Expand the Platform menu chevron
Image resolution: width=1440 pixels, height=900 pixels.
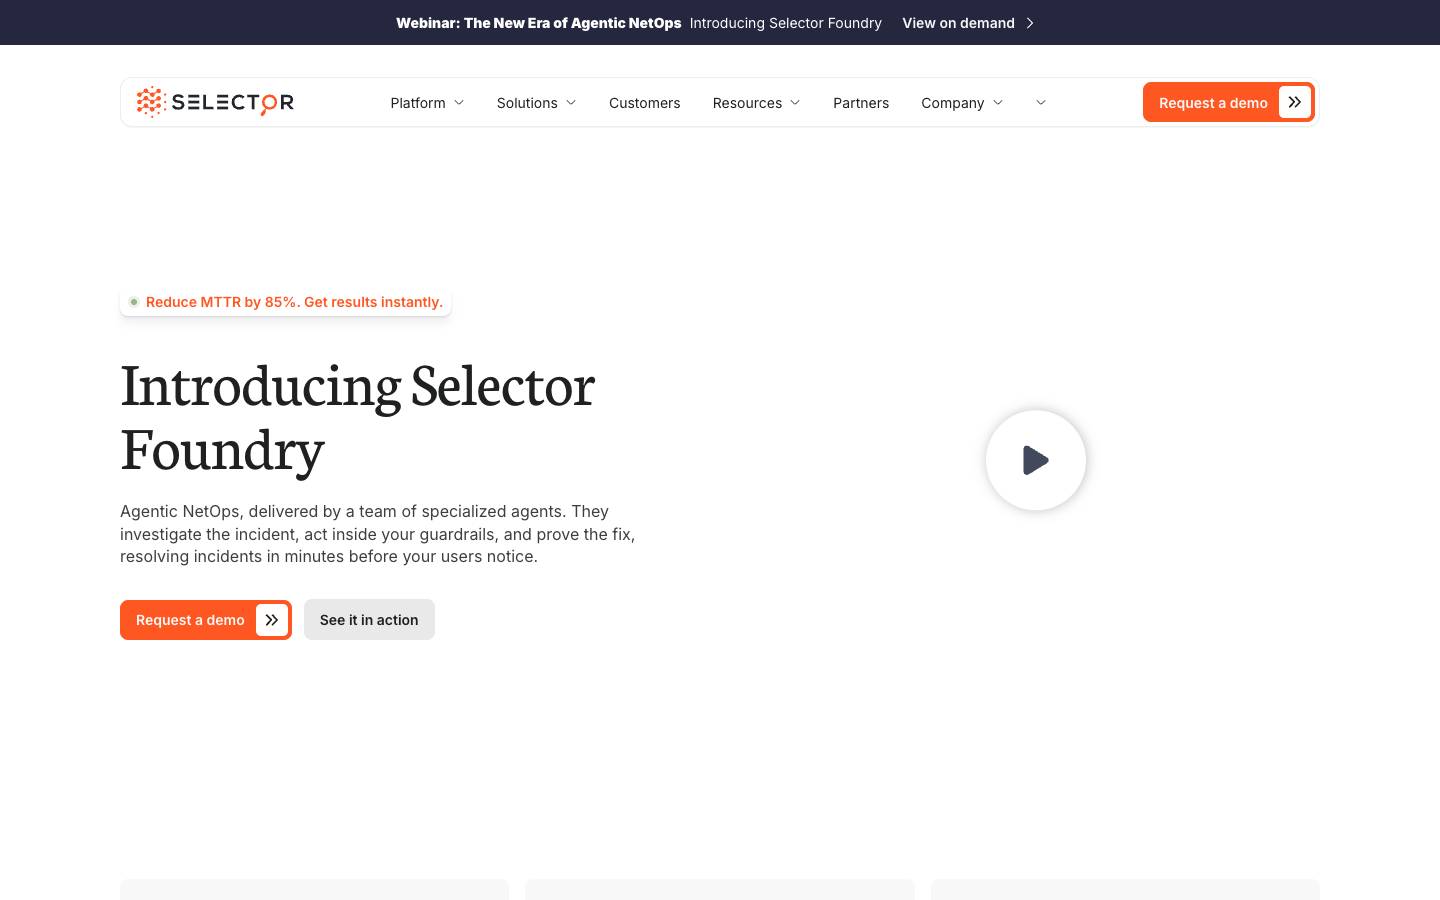[459, 103]
